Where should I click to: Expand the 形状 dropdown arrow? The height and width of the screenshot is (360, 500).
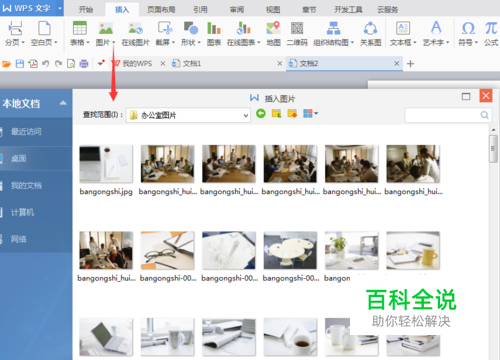pyautogui.click(x=199, y=42)
